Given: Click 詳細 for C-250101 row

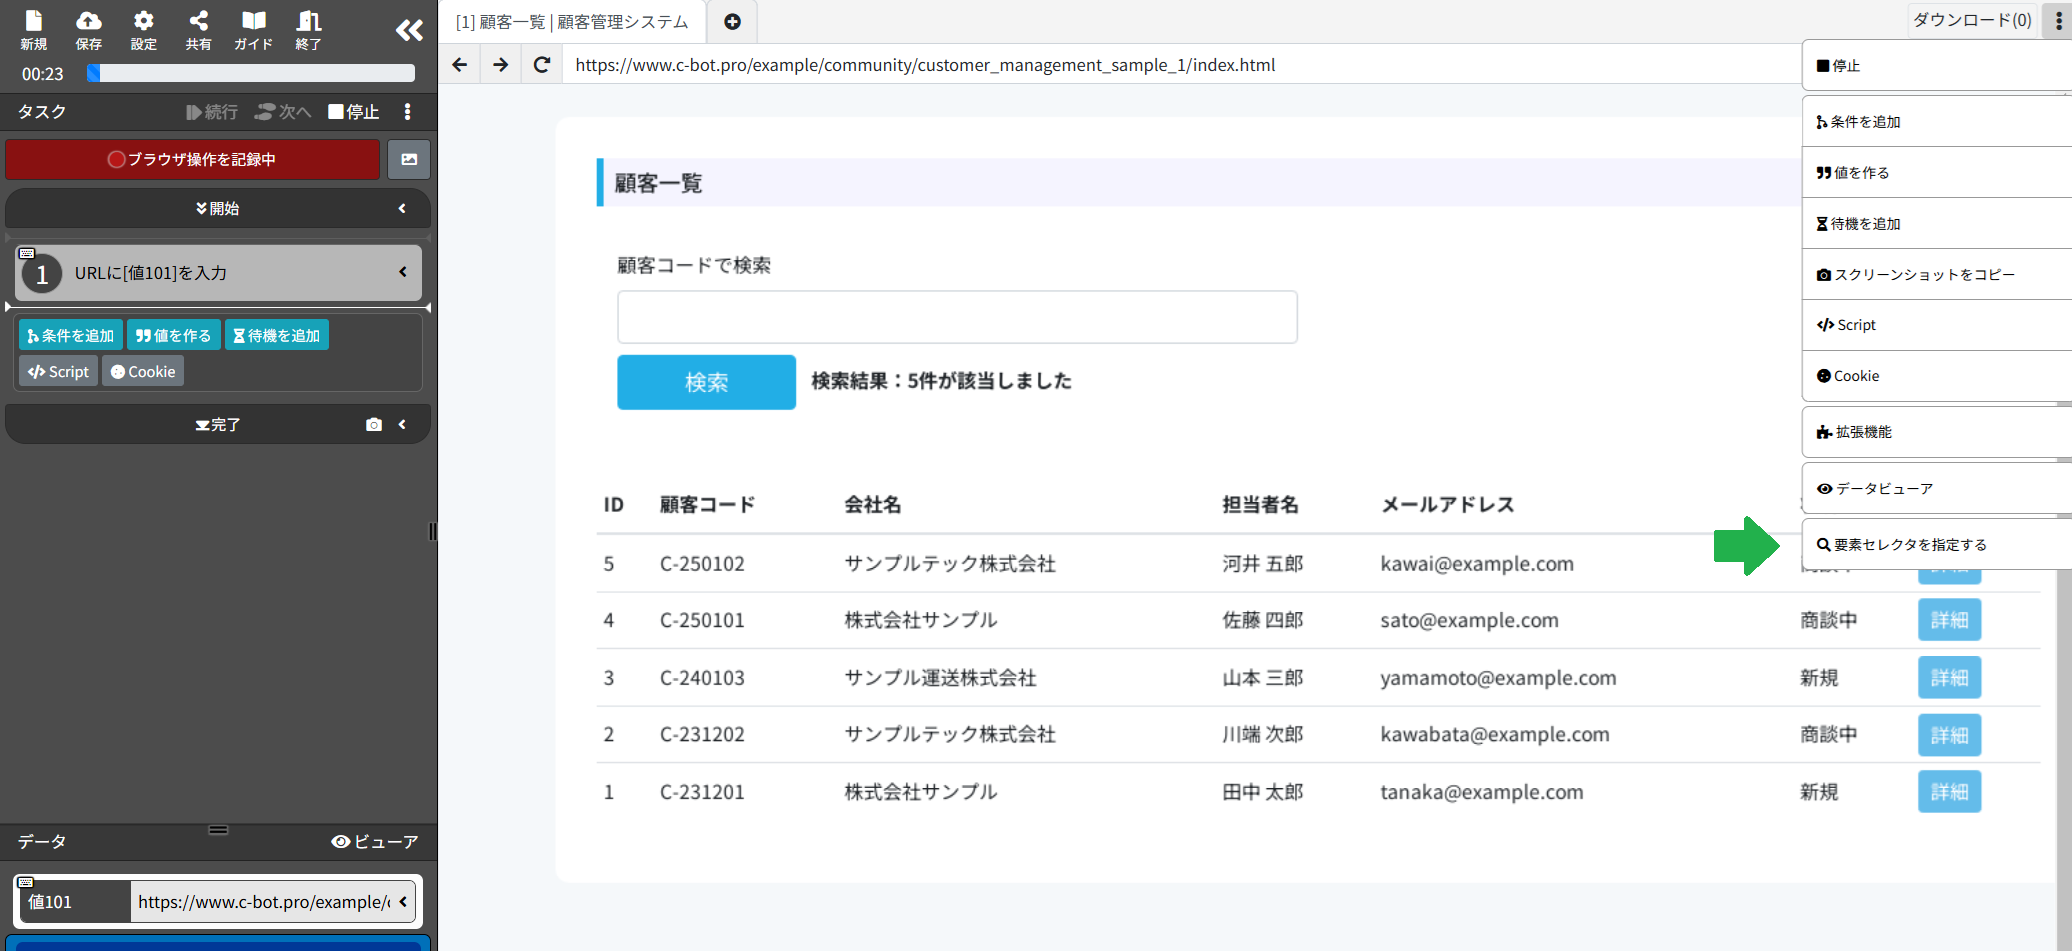Looking at the screenshot, I should point(1949,620).
